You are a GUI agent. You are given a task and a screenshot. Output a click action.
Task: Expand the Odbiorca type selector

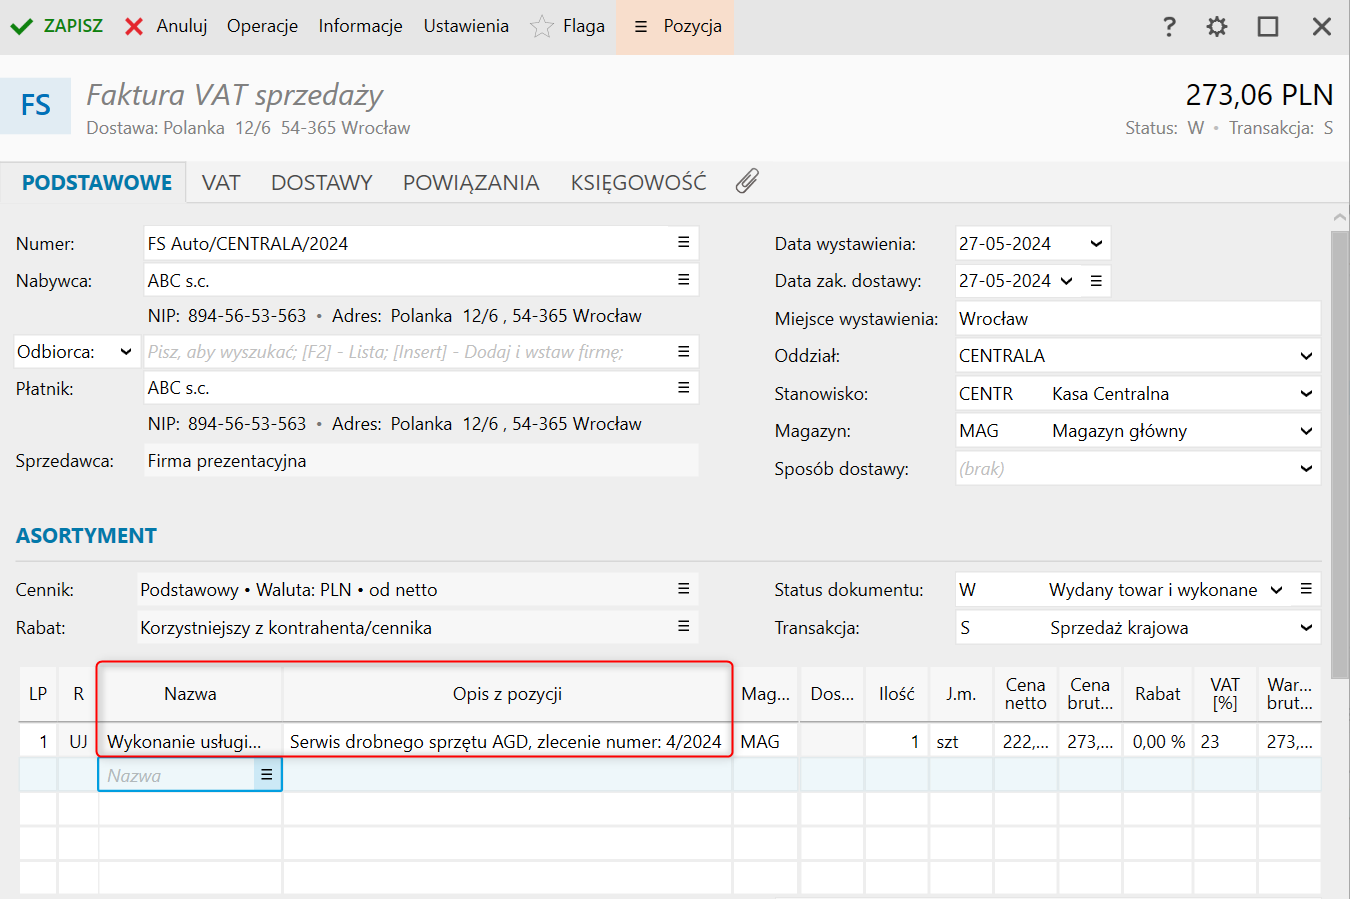[x=126, y=352]
